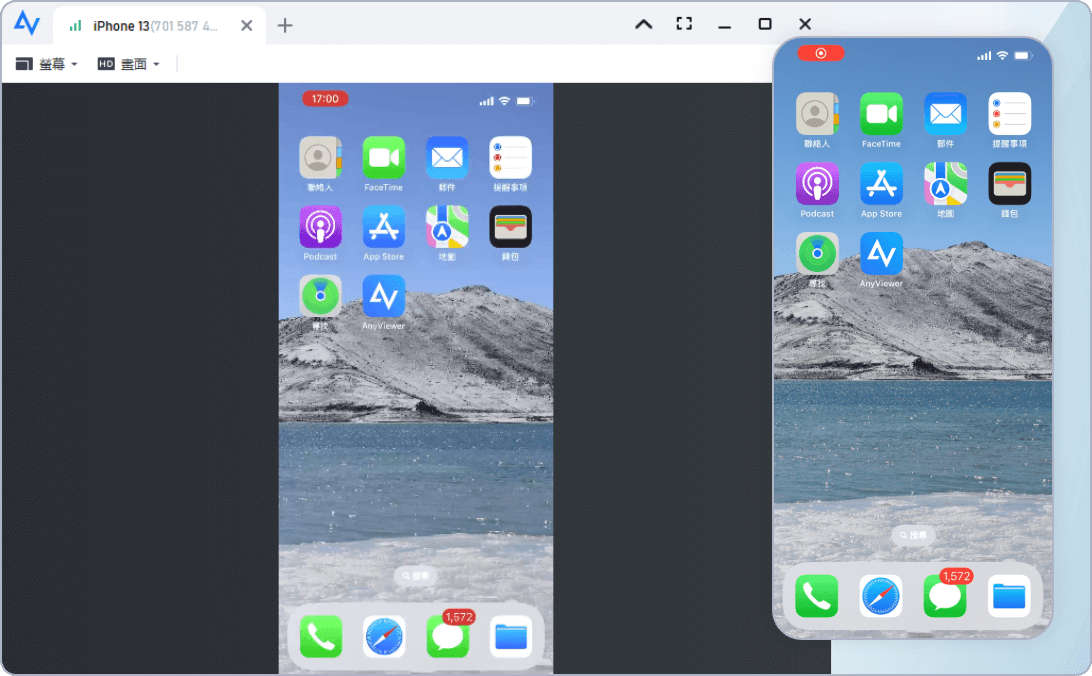Open Contacts app in the mirrored AnyViewer screen
Screen dimensions: 1092x676
point(320,157)
